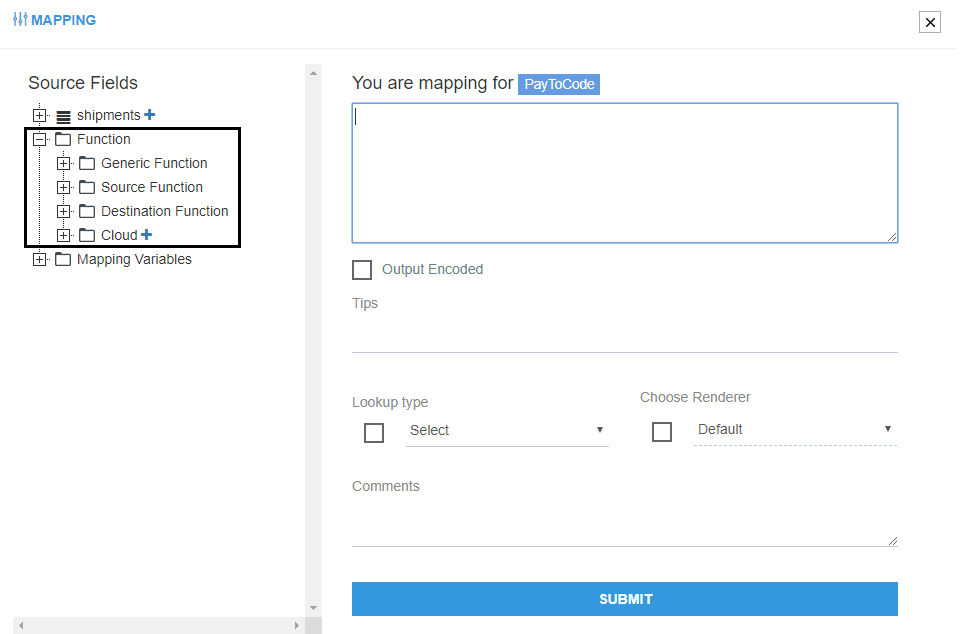Select the PayToCode mapping badge
The image size is (966, 634).
coord(559,84)
